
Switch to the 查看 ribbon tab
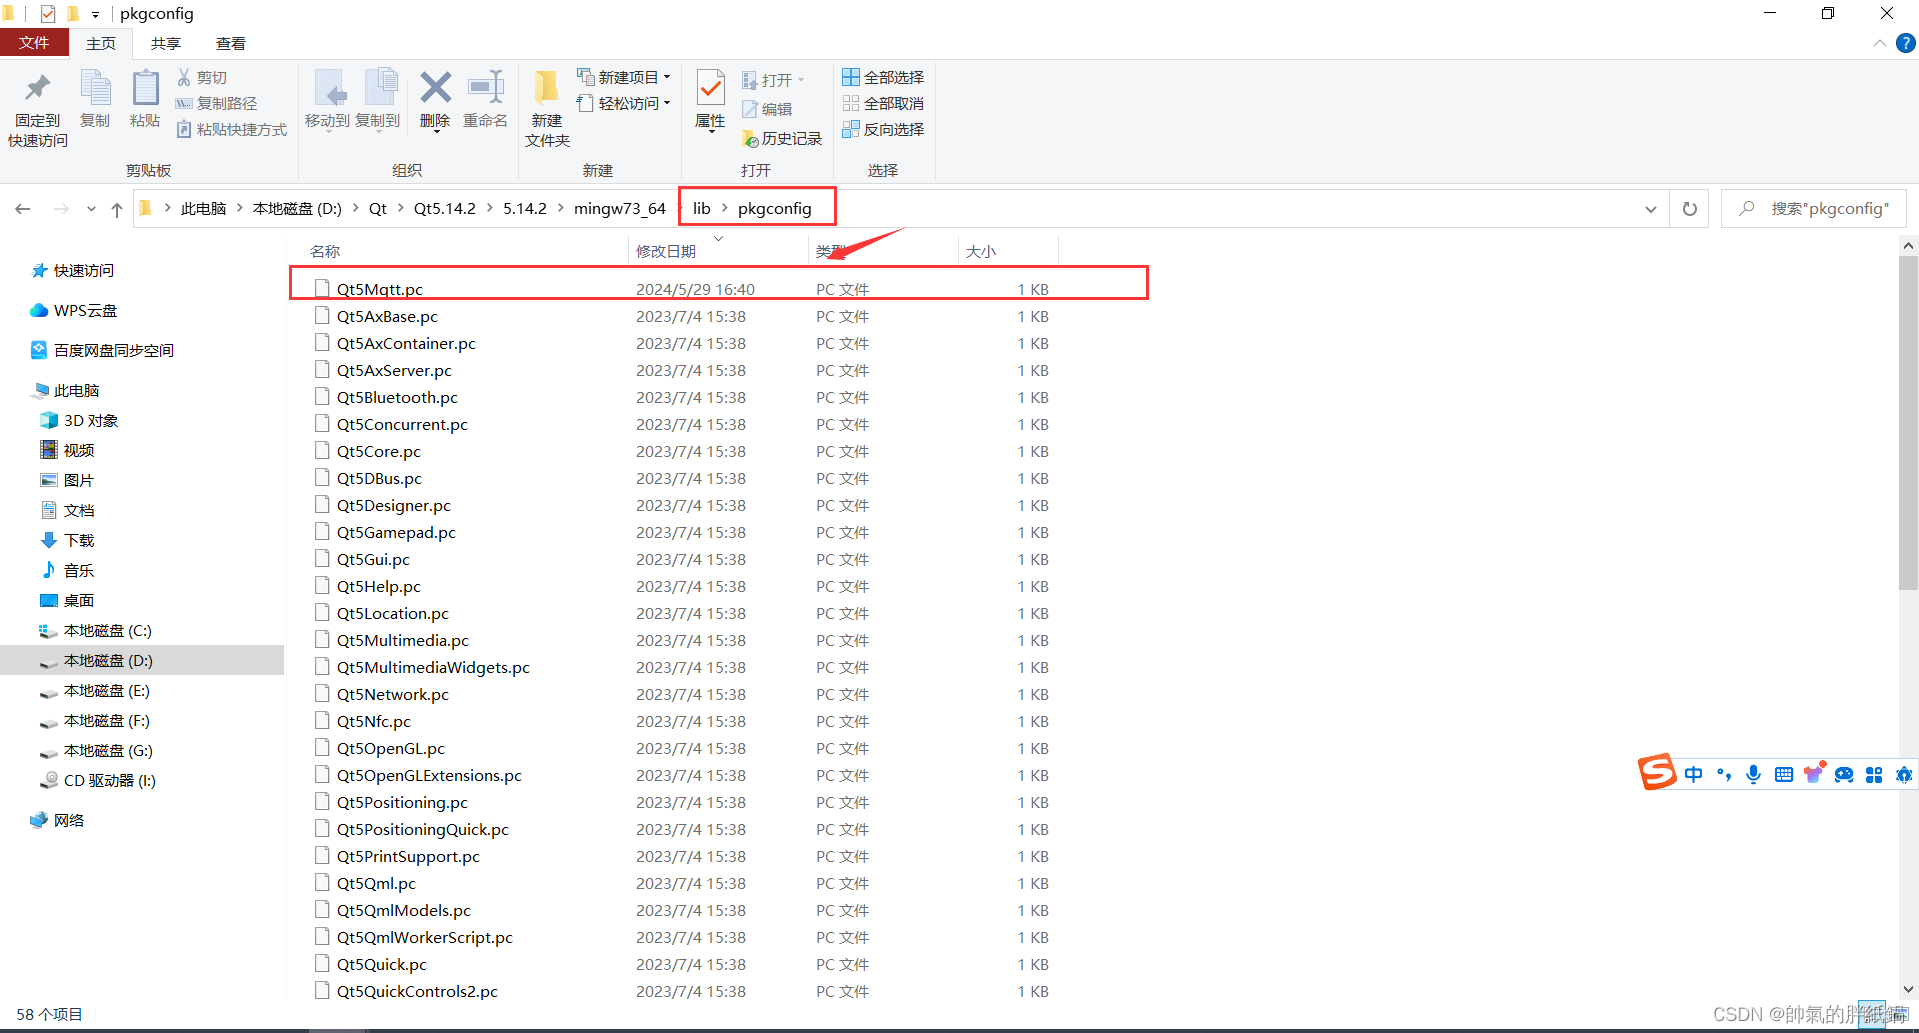click(231, 43)
